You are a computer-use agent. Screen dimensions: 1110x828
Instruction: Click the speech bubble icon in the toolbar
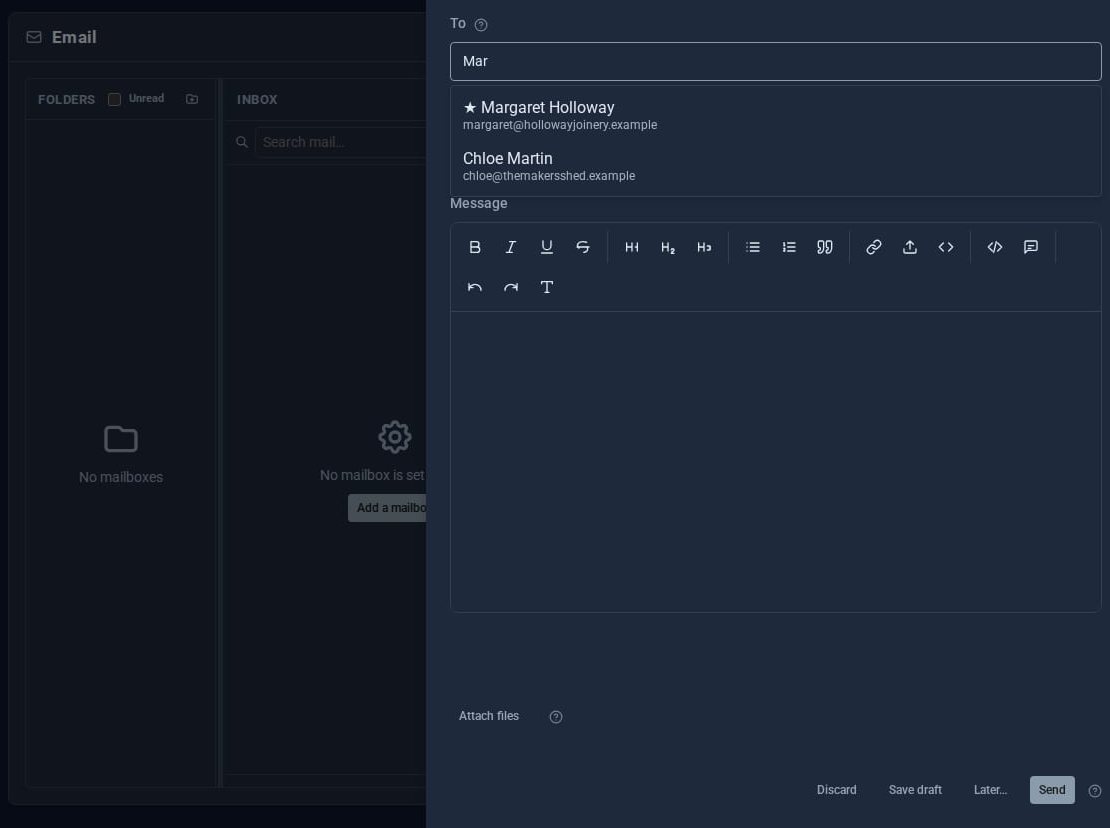point(1031,247)
